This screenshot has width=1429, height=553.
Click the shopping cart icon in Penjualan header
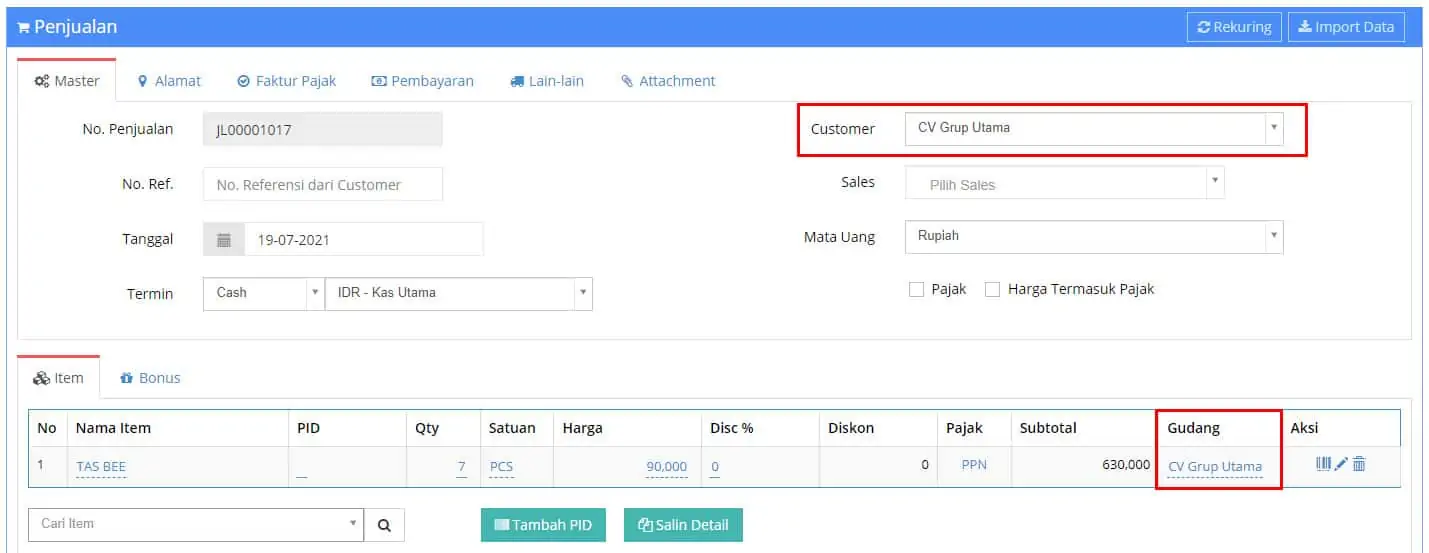point(23,28)
